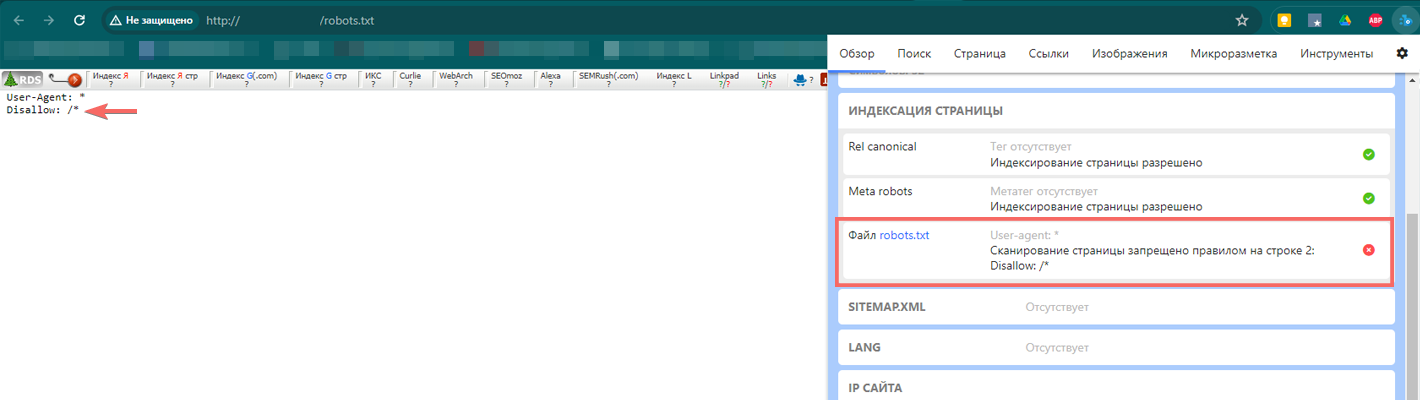
Task: Open the Микроразметка tab
Action: click(1234, 53)
